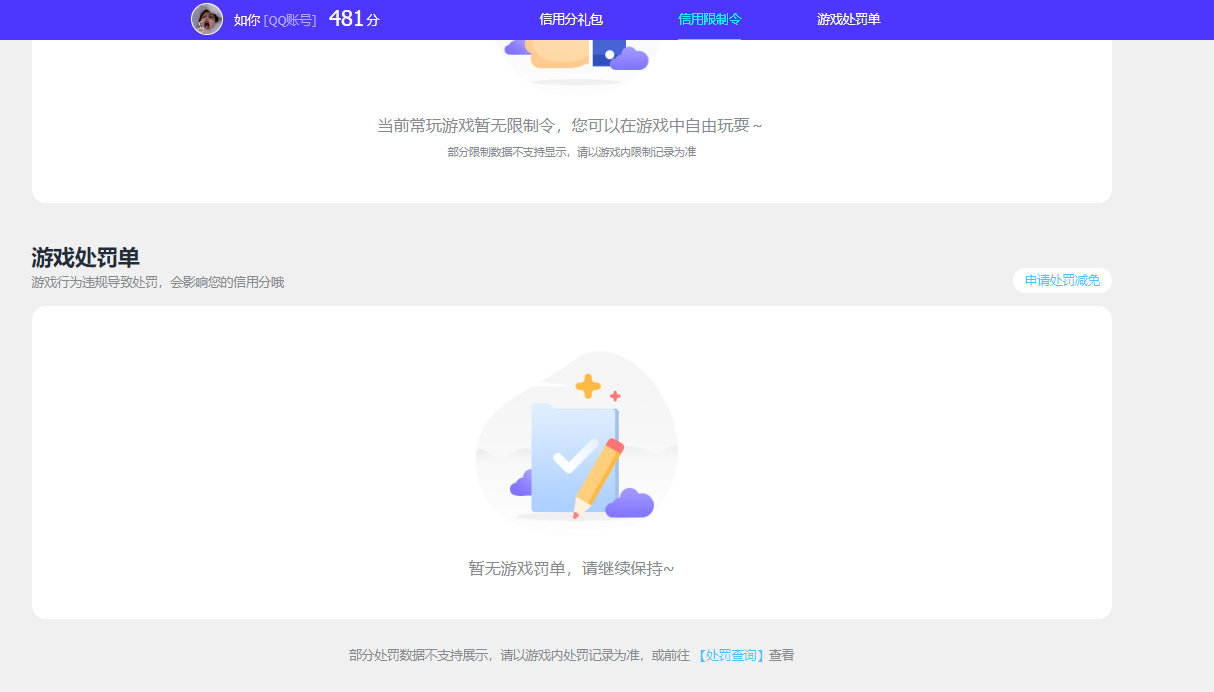Viewport: 1214px width, 692px height.
Task: Click the small cloud left of the document
Action: pyautogui.click(x=523, y=485)
